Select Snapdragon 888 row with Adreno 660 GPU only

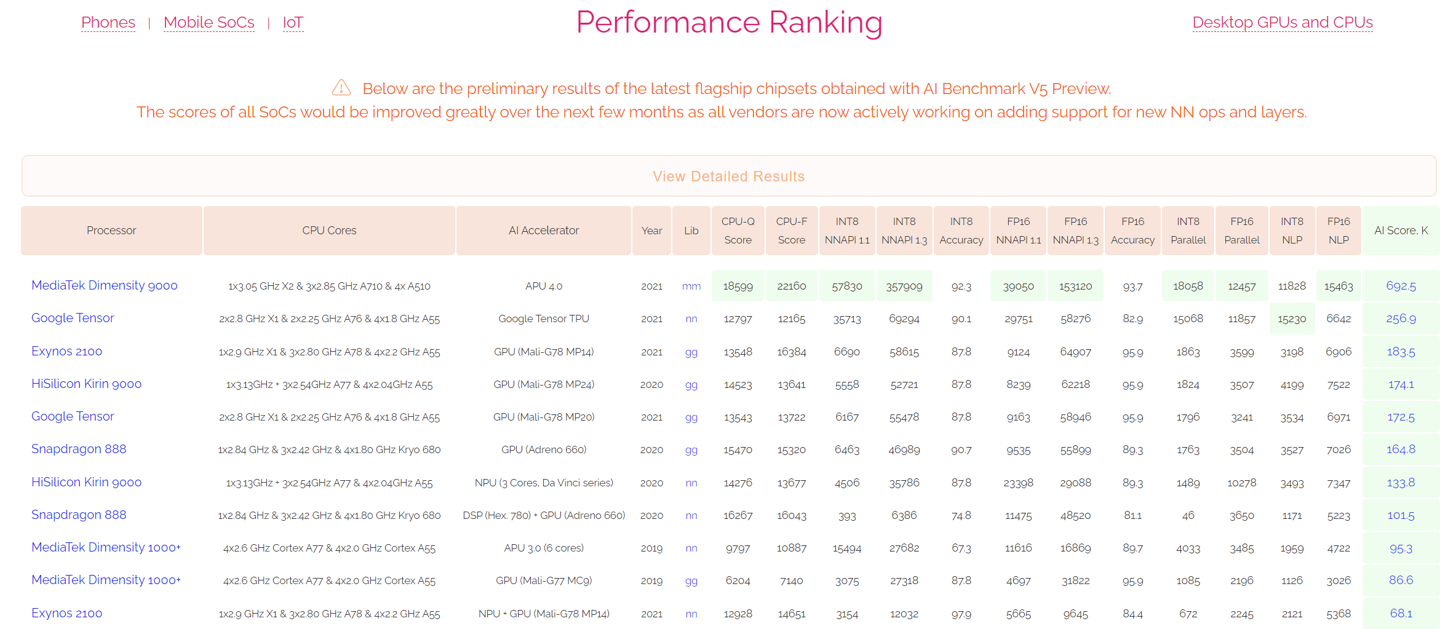tap(78, 449)
